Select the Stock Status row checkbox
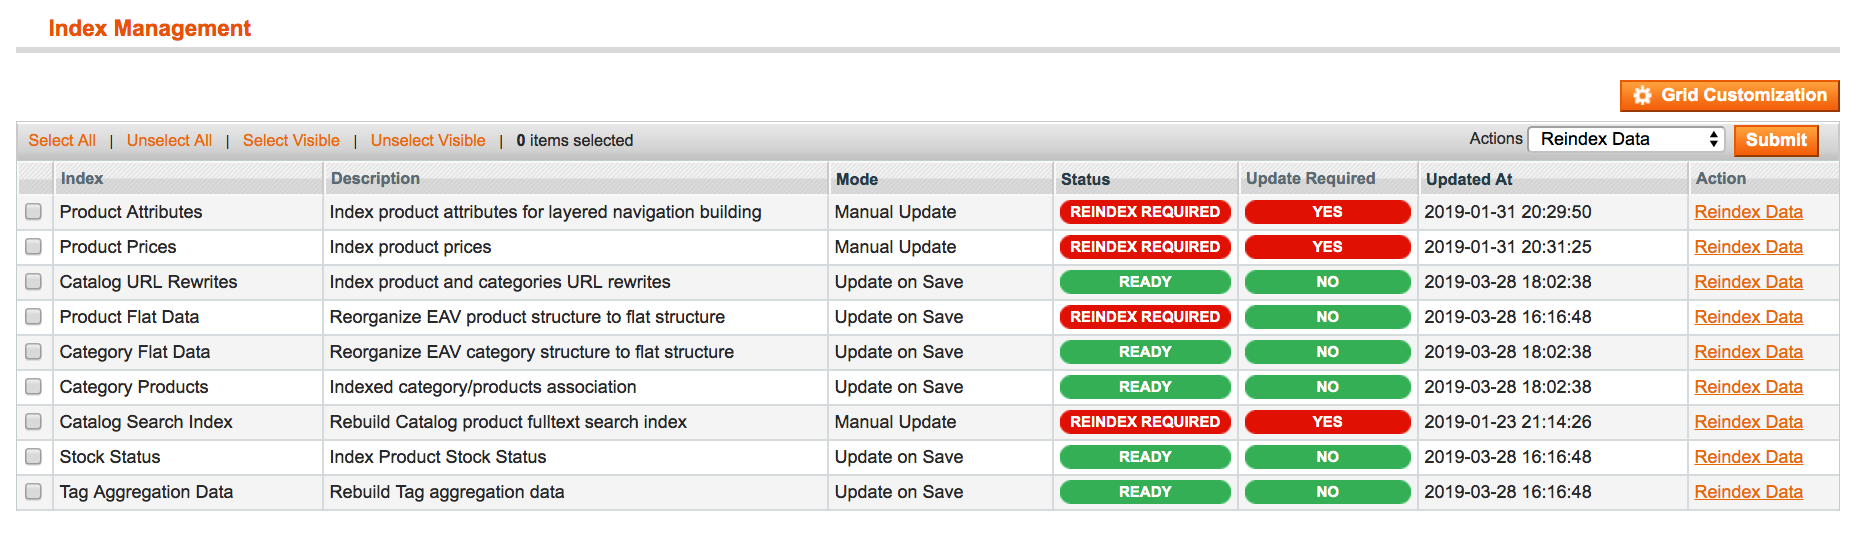This screenshot has width=1862, height=549. (x=34, y=457)
